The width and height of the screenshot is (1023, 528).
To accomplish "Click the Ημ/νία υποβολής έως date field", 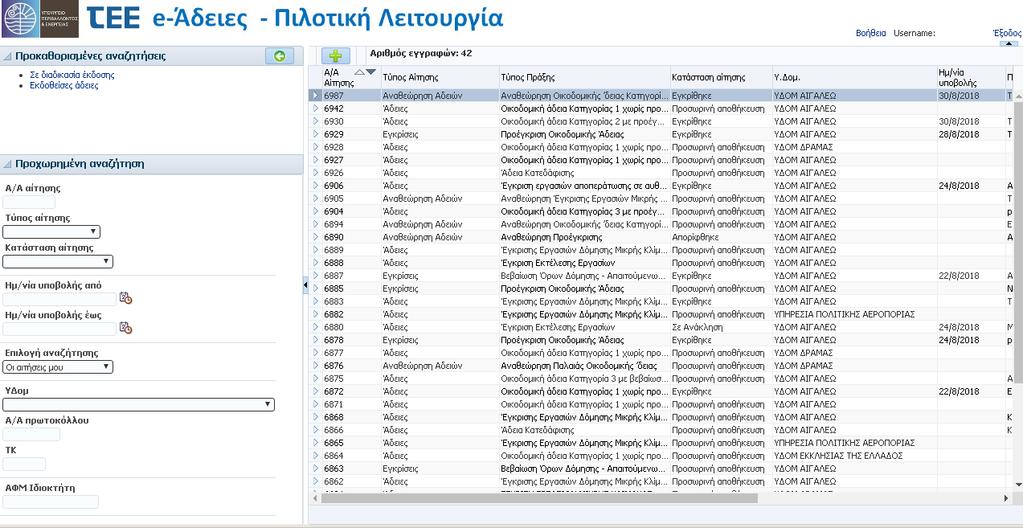I will click(59, 328).
